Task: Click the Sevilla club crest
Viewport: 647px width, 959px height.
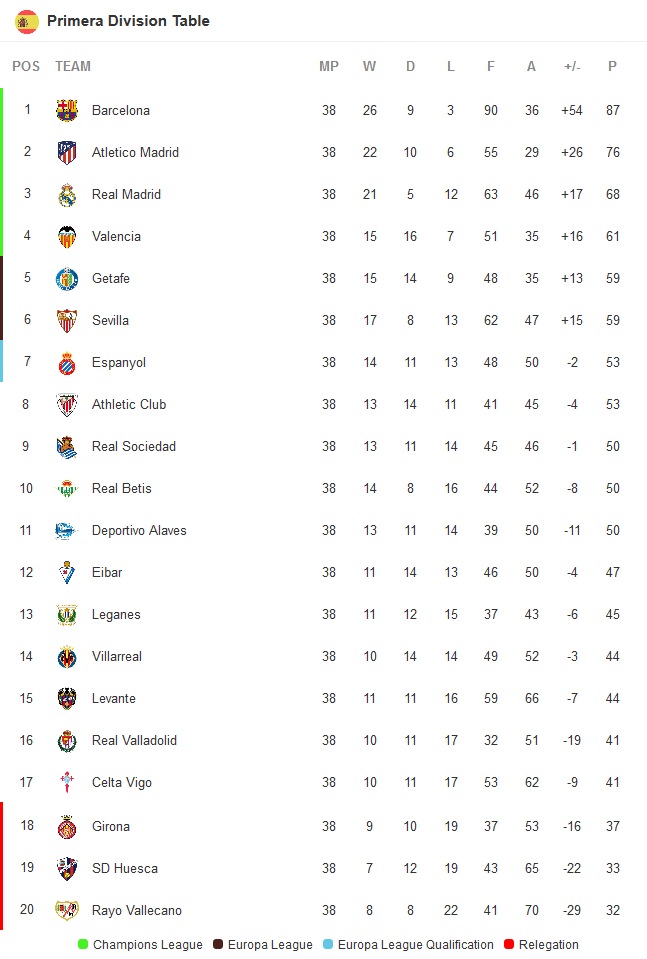Action: (67, 320)
